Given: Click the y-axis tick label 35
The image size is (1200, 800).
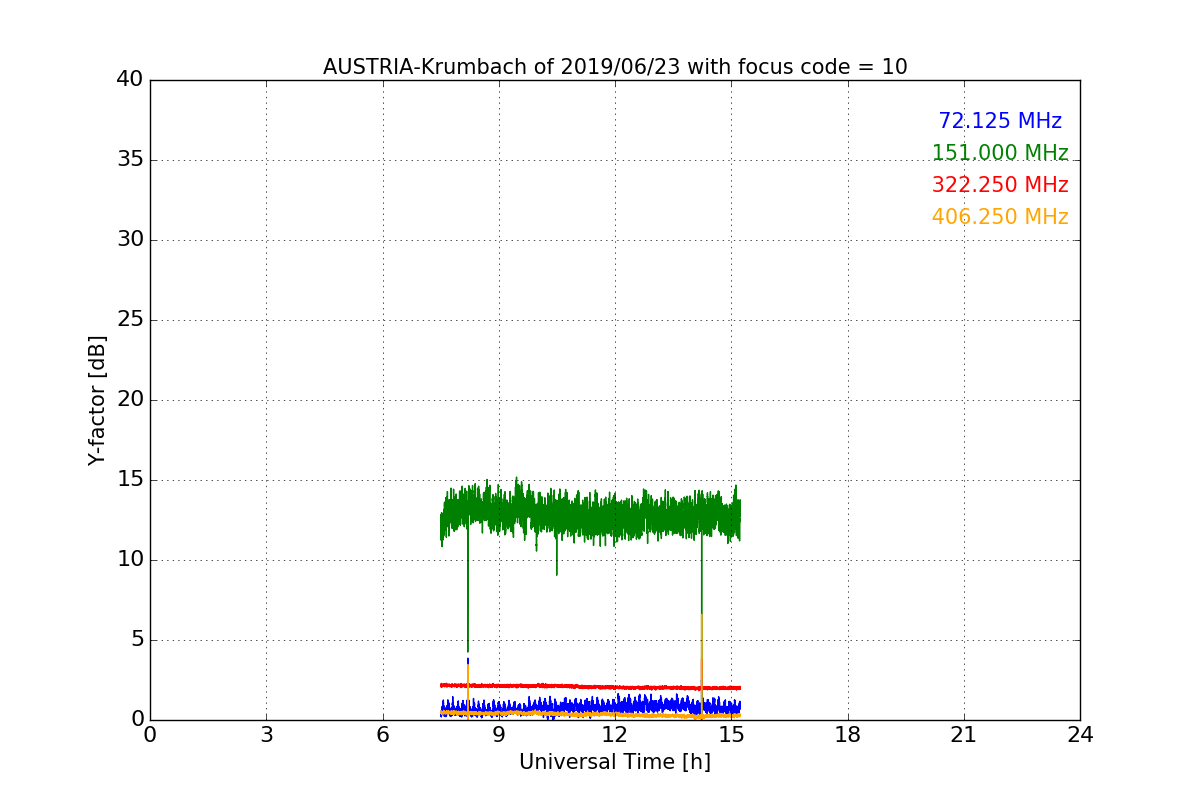Looking at the screenshot, I should [130, 160].
